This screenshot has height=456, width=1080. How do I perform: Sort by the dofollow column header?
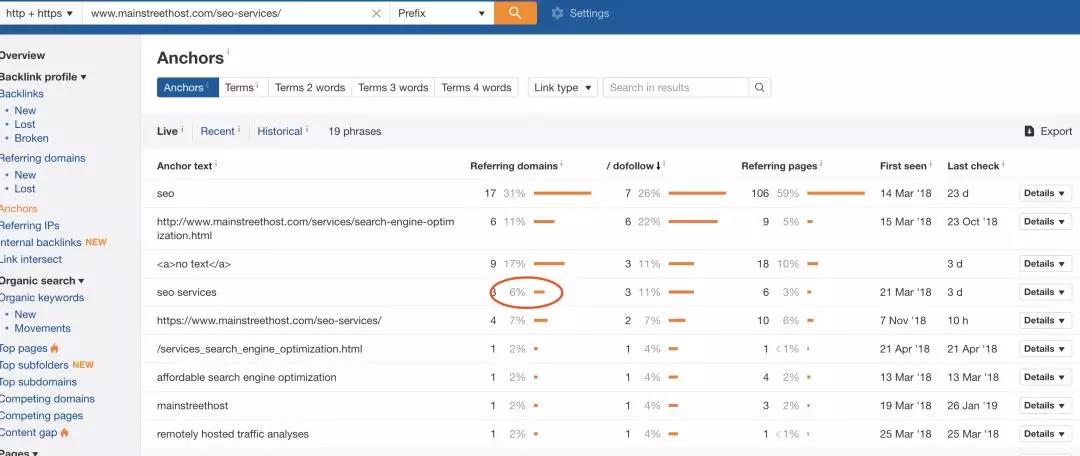pos(633,166)
